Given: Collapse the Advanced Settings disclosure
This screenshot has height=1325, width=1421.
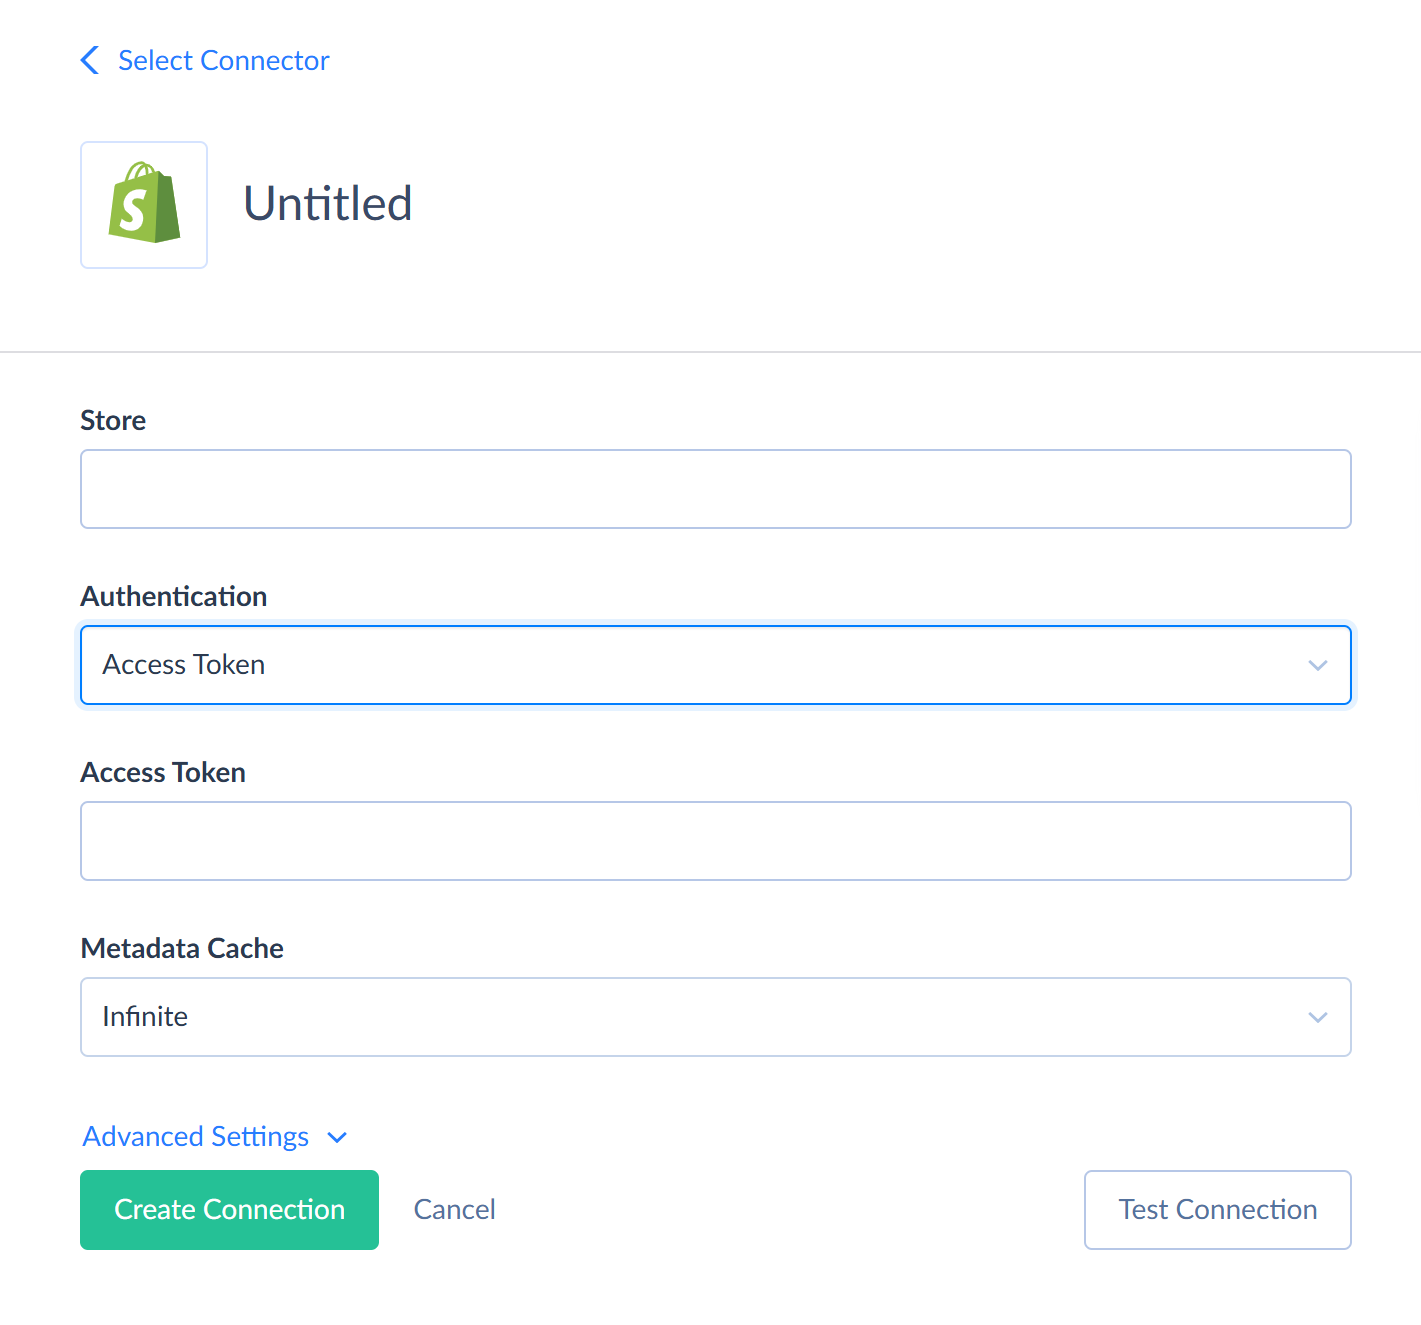Looking at the screenshot, I should click(195, 1136).
